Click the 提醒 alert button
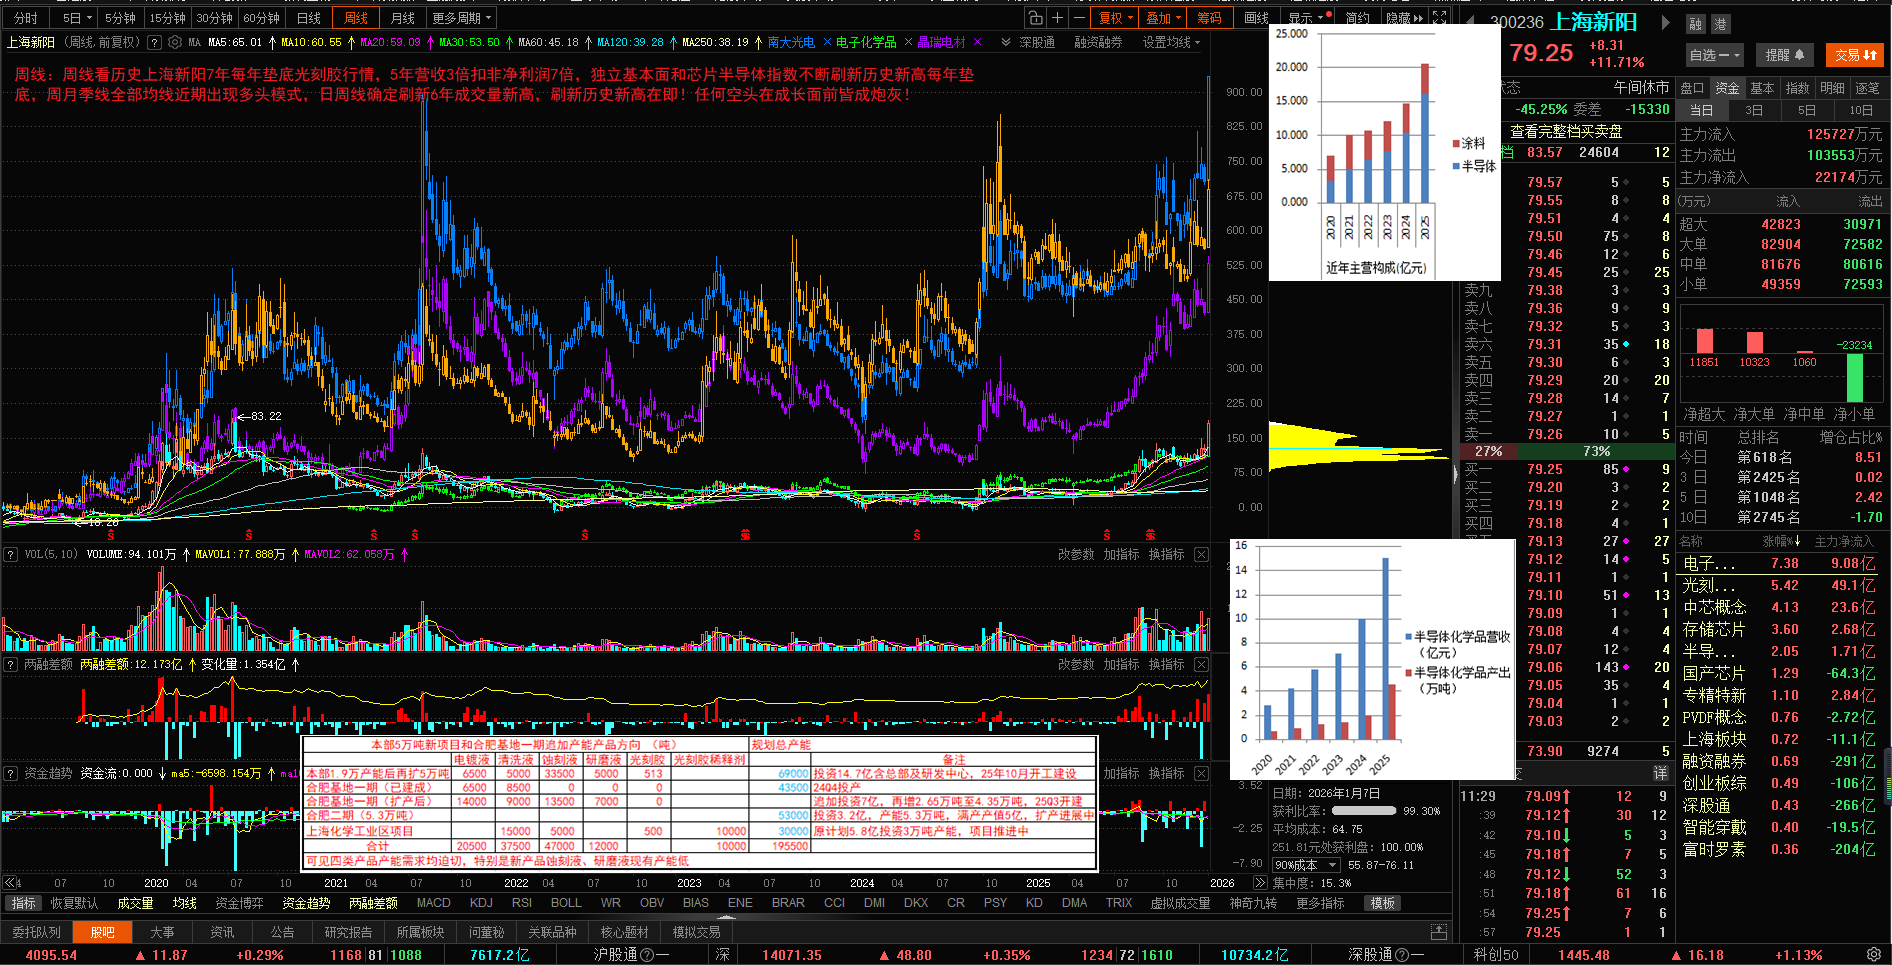Image resolution: width=1892 pixels, height=965 pixels. pyautogui.click(x=1784, y=55)
